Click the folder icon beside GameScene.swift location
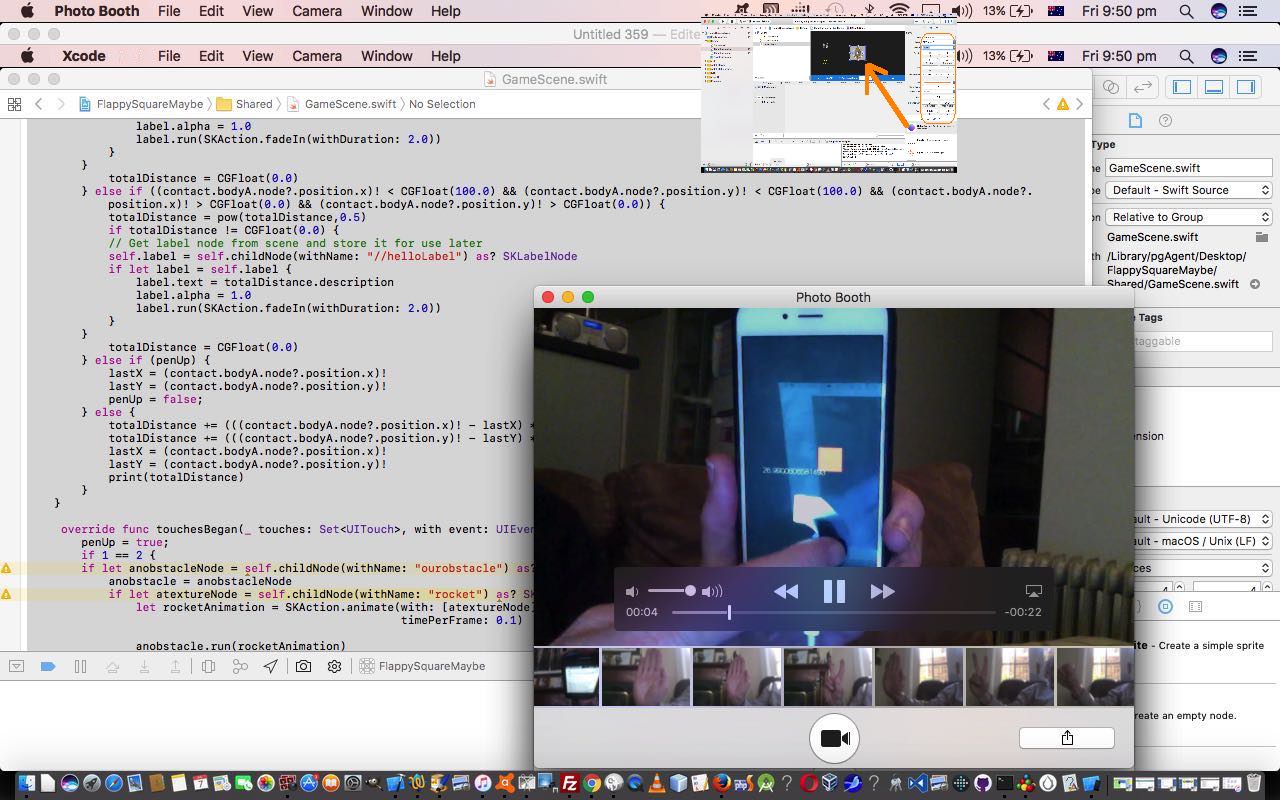 1262,237
